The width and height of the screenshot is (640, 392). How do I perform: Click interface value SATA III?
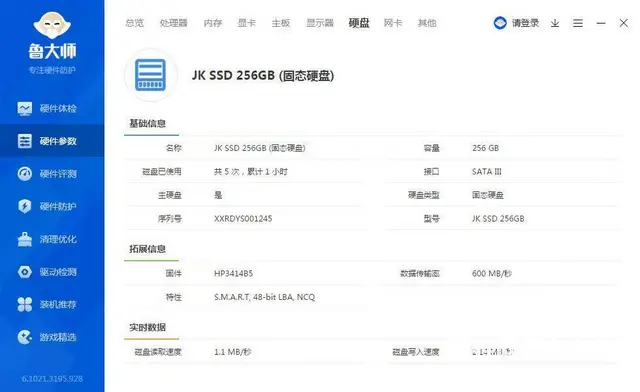point(487,172)
